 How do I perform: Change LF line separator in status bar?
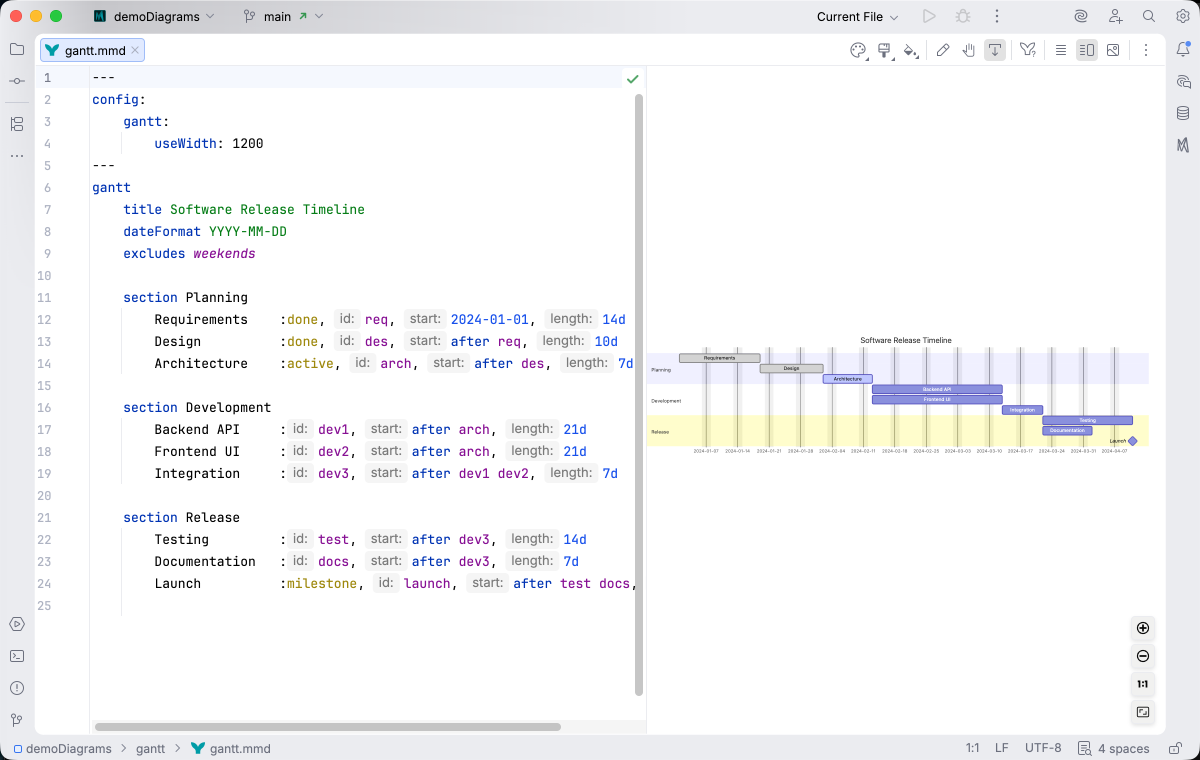point(1001,748)
